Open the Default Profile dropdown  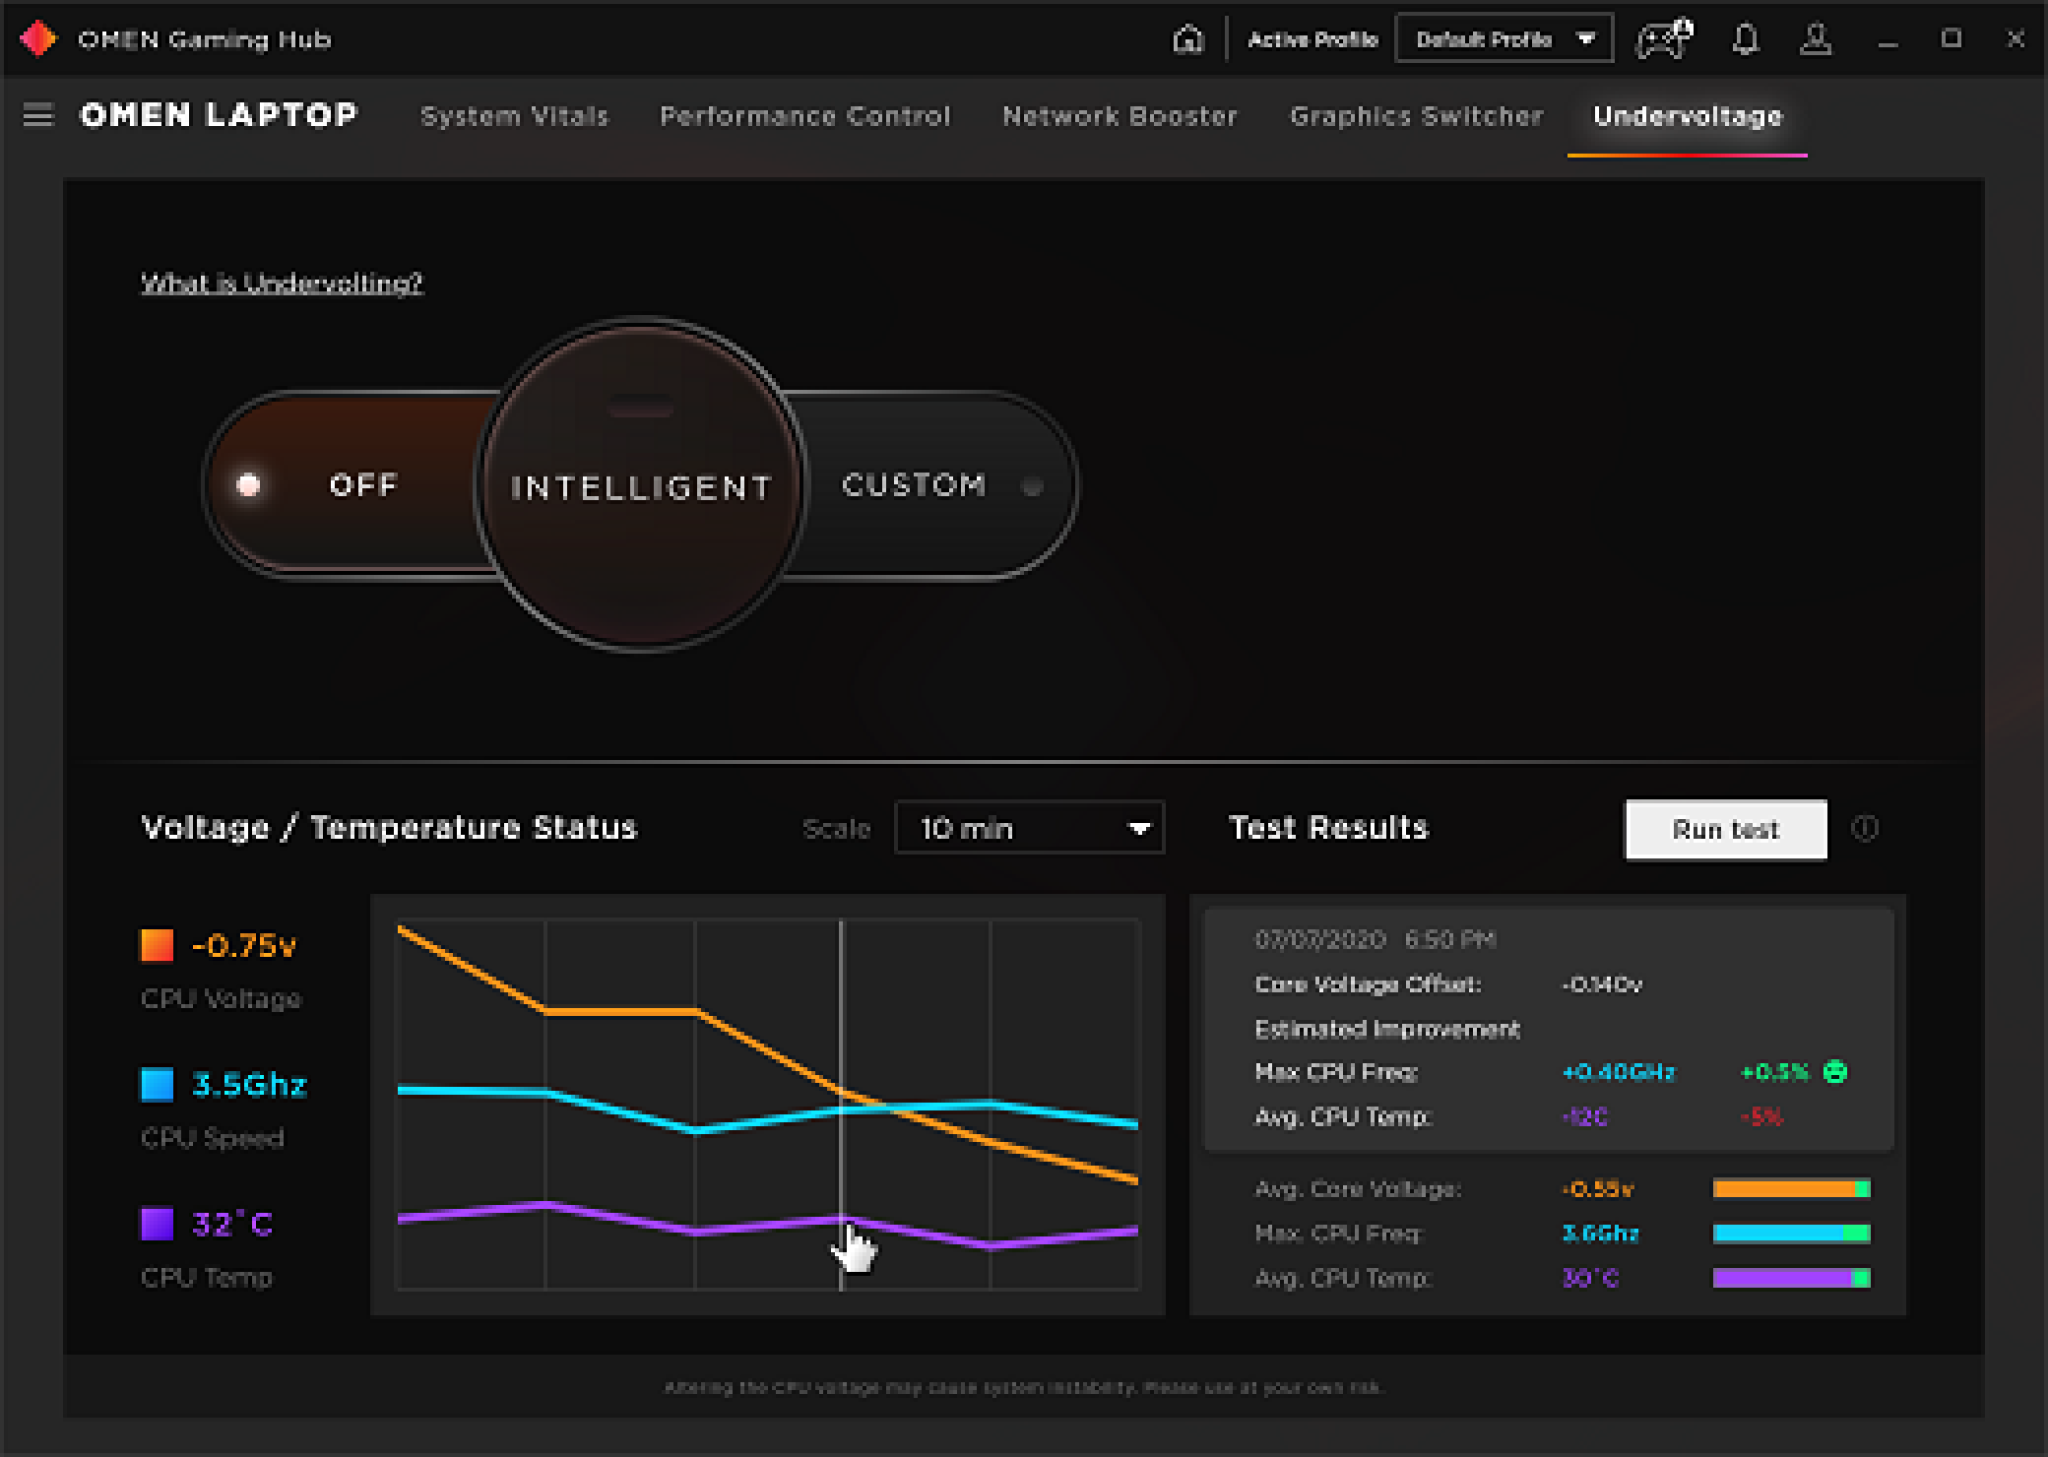point(1503,39)
